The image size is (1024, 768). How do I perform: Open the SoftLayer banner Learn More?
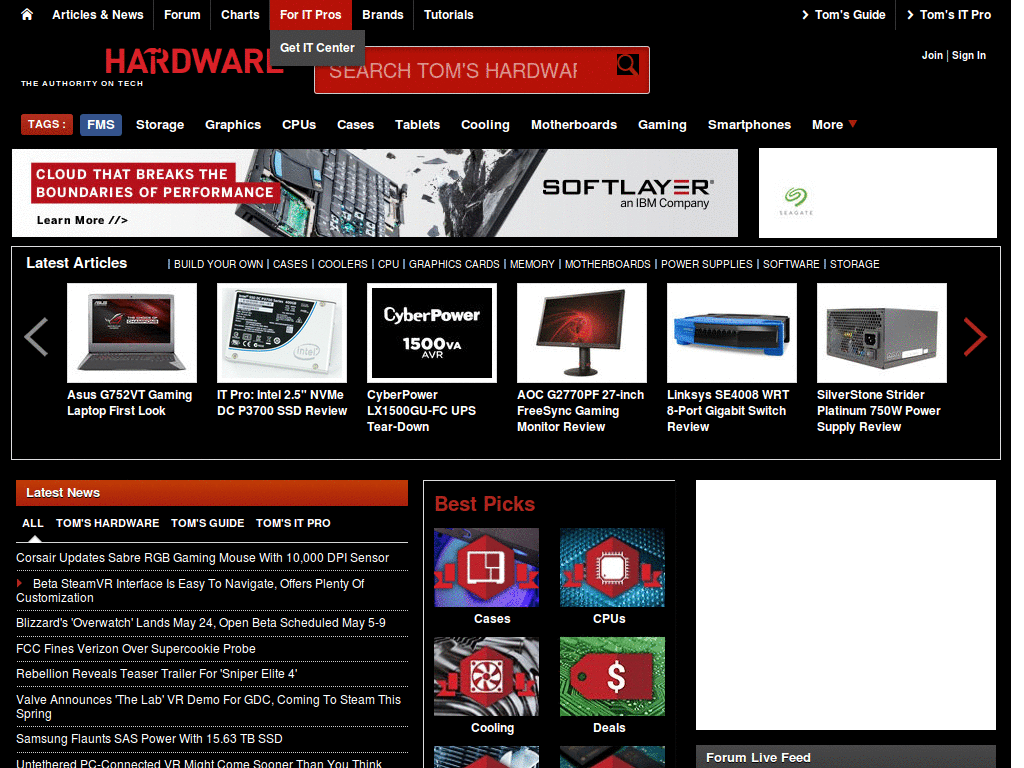pos(82,220)
